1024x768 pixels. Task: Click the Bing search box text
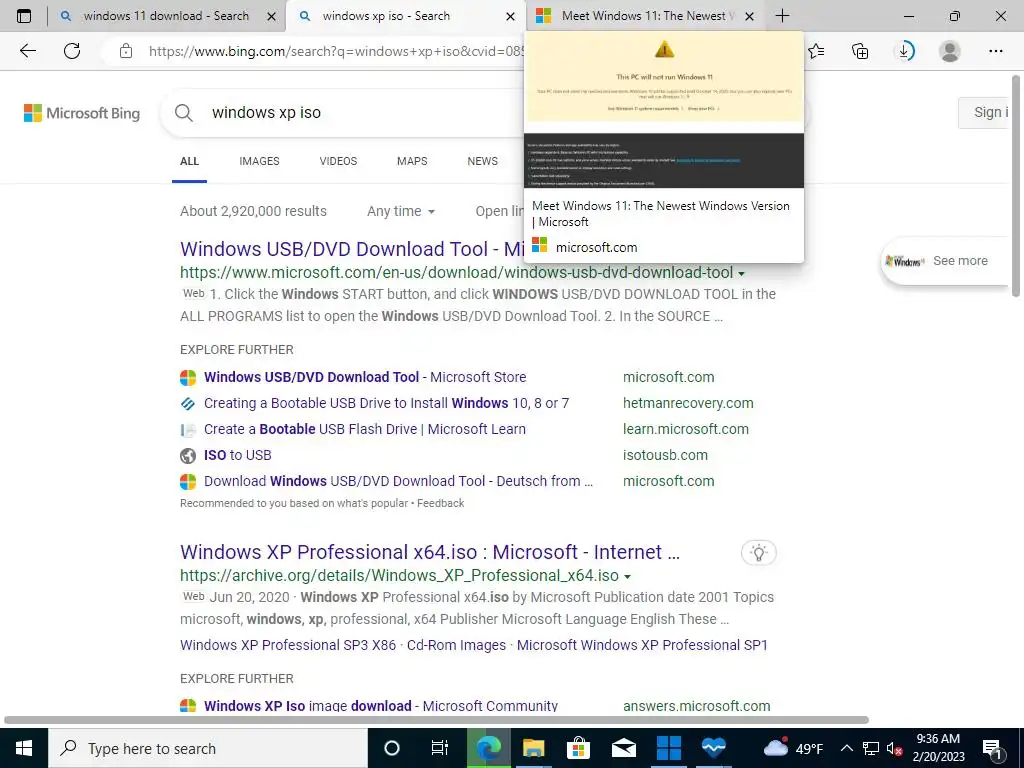coord(266,113)
